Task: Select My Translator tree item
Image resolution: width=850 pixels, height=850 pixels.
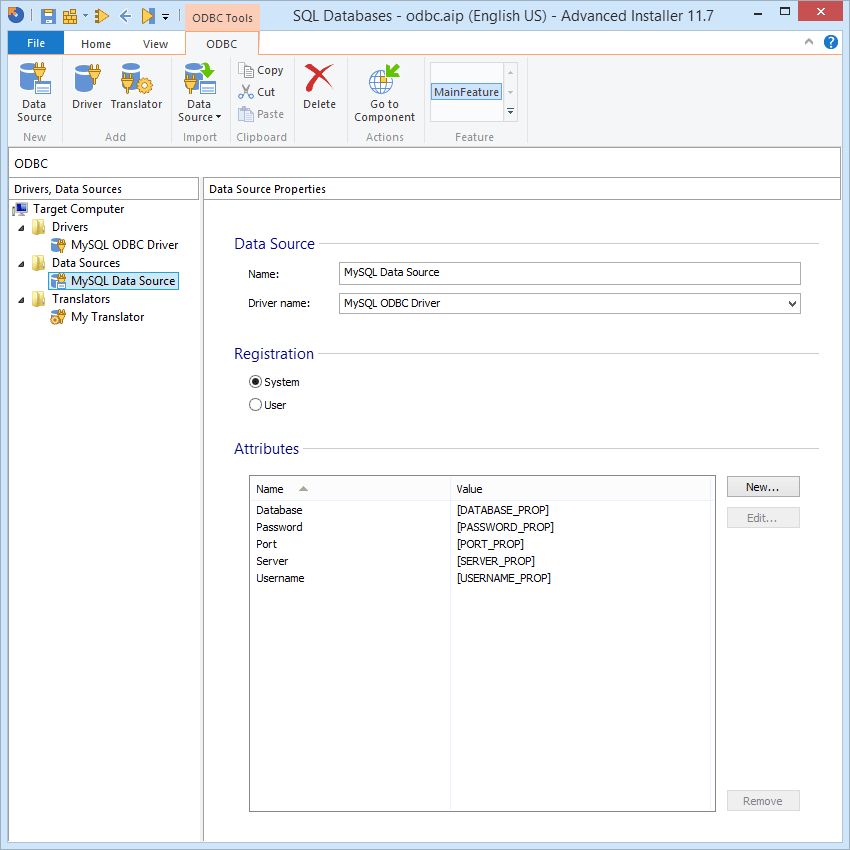Action: pyautogui.click(x=107, y=317)
